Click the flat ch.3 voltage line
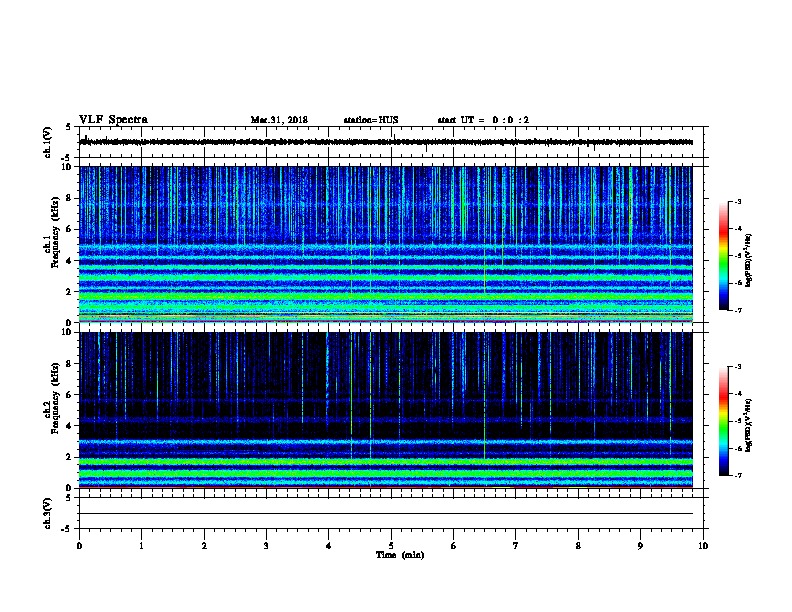The width and height of the screenshot is (792, 612). coord(386,514)
